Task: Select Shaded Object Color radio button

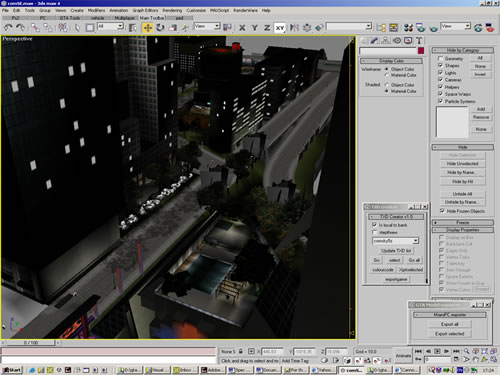Action: click(387, 85)
